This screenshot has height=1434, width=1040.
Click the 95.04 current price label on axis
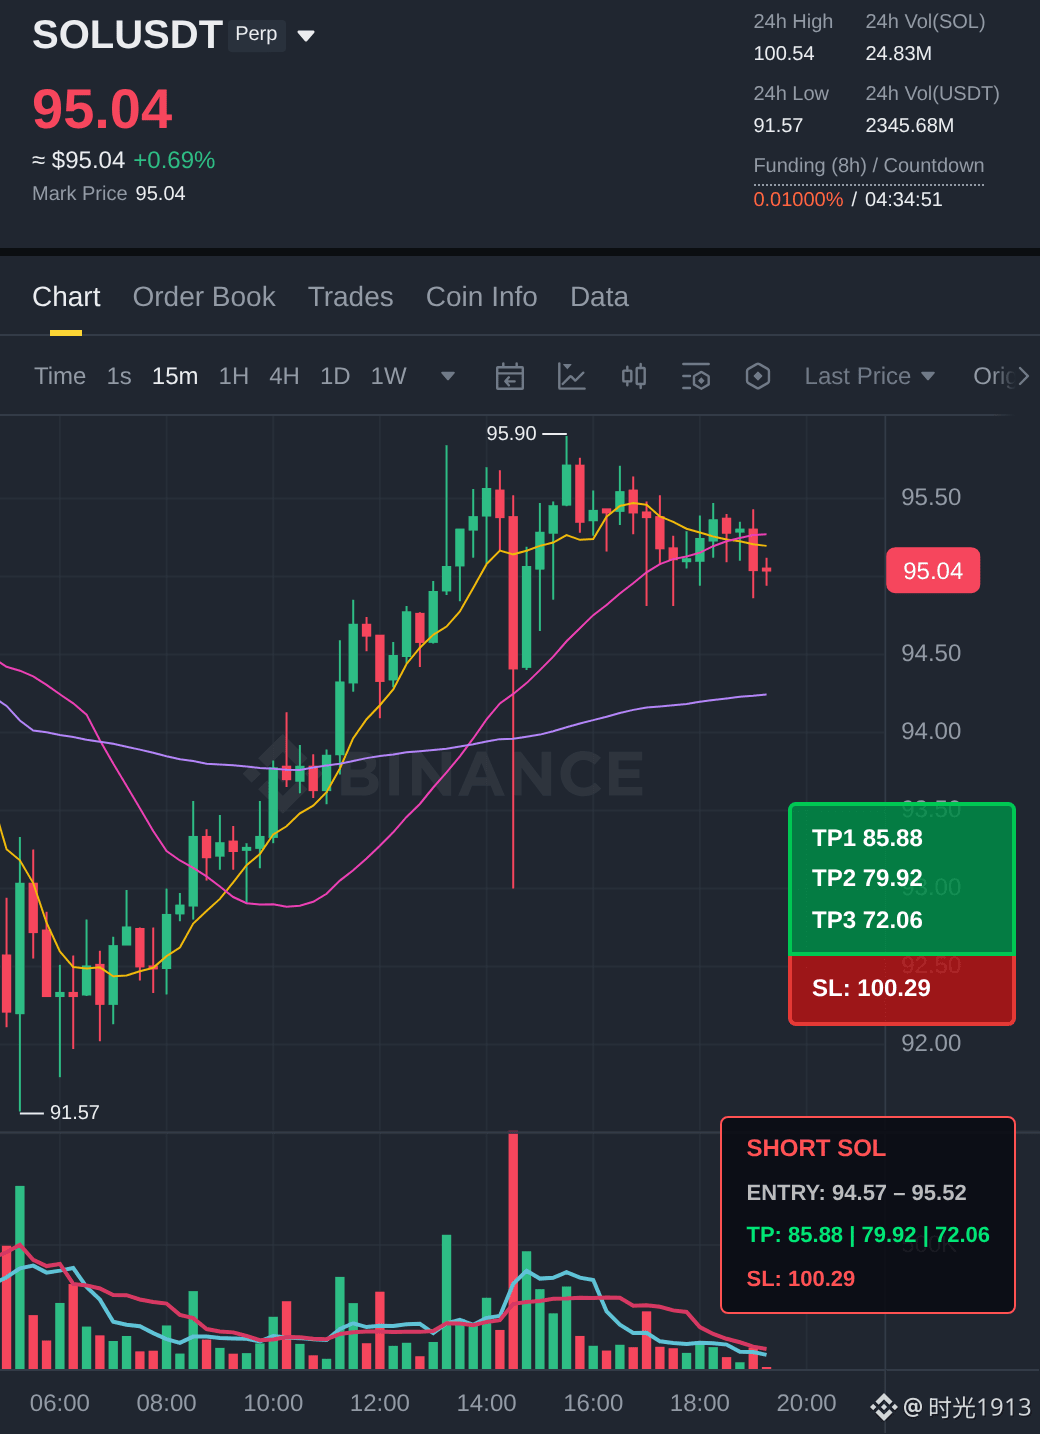(933, 571)
